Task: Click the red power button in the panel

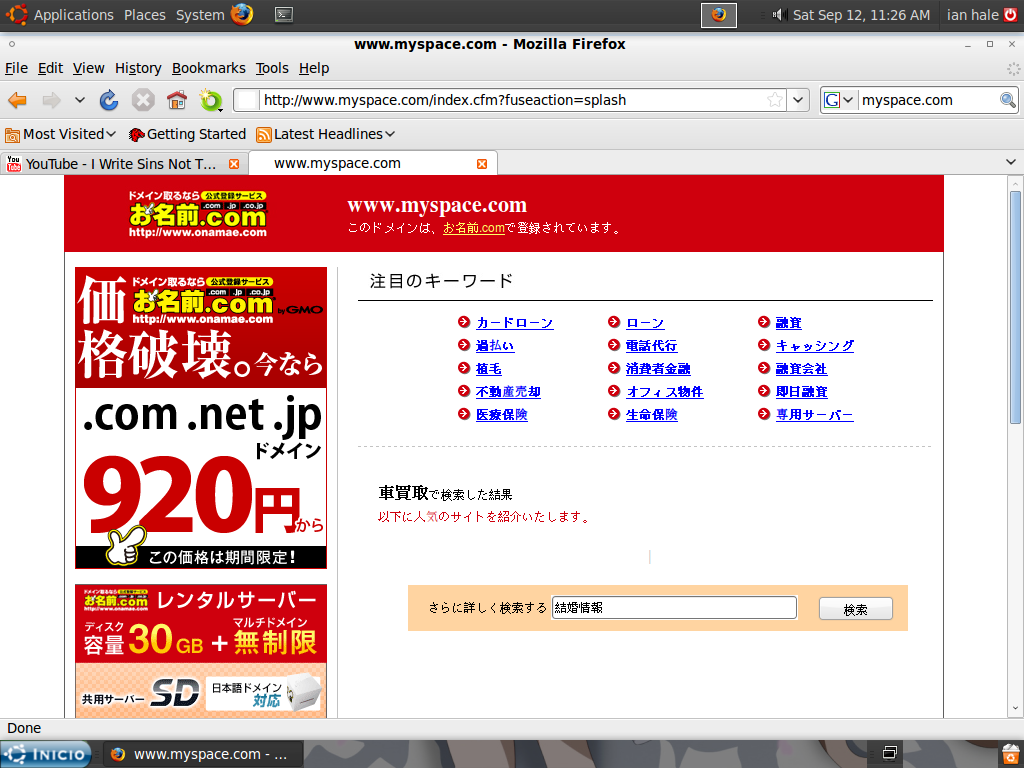Action: 1010,14
